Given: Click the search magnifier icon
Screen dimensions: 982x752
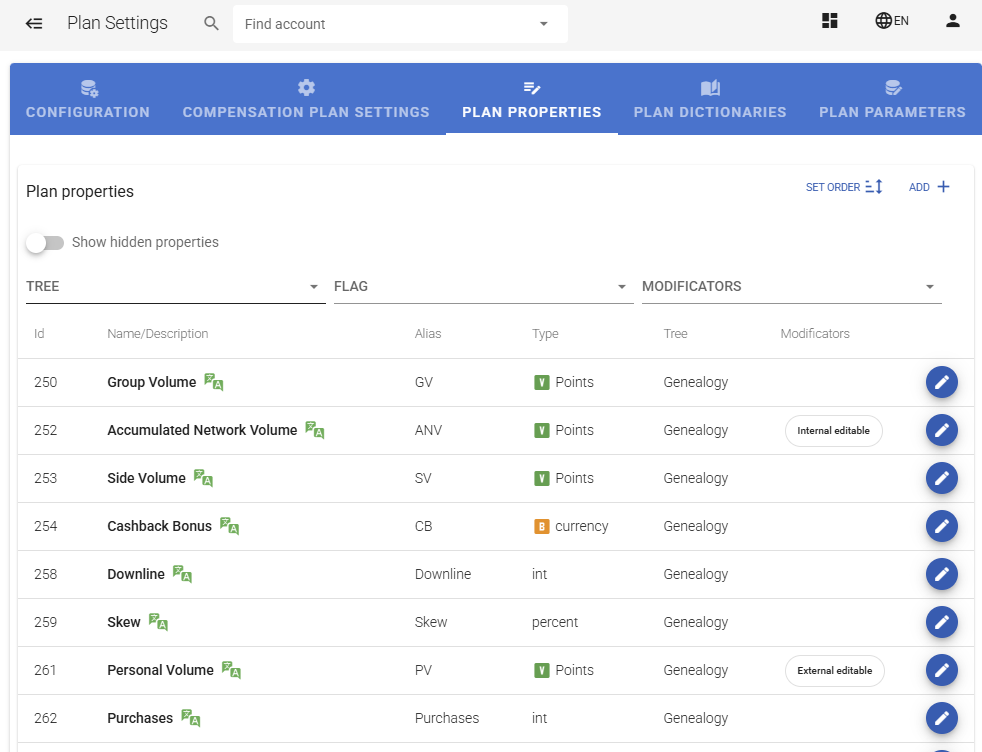Looking at the screenshot, I should [x=211, y=23].
